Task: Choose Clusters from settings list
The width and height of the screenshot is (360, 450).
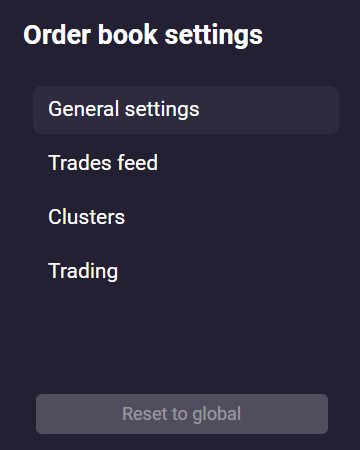Action: click(x=186, y=217)
